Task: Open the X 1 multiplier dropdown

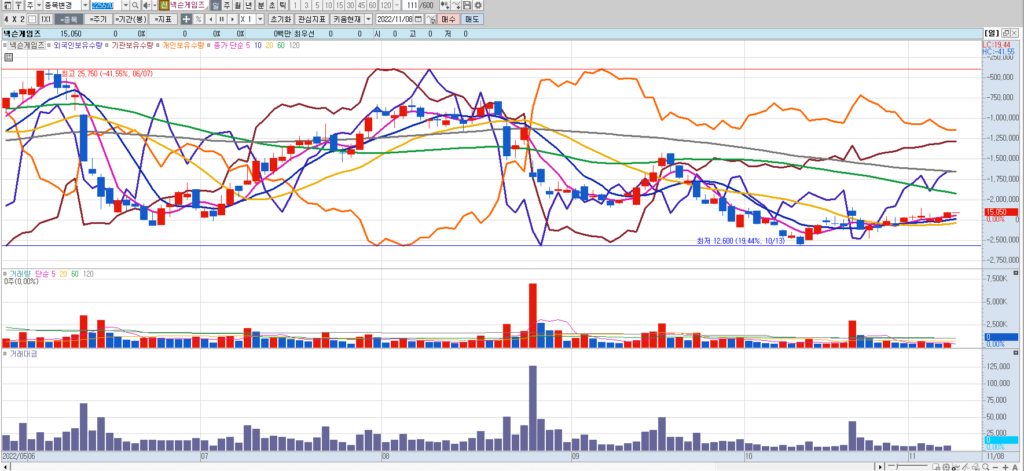Action: coord(259,19)
